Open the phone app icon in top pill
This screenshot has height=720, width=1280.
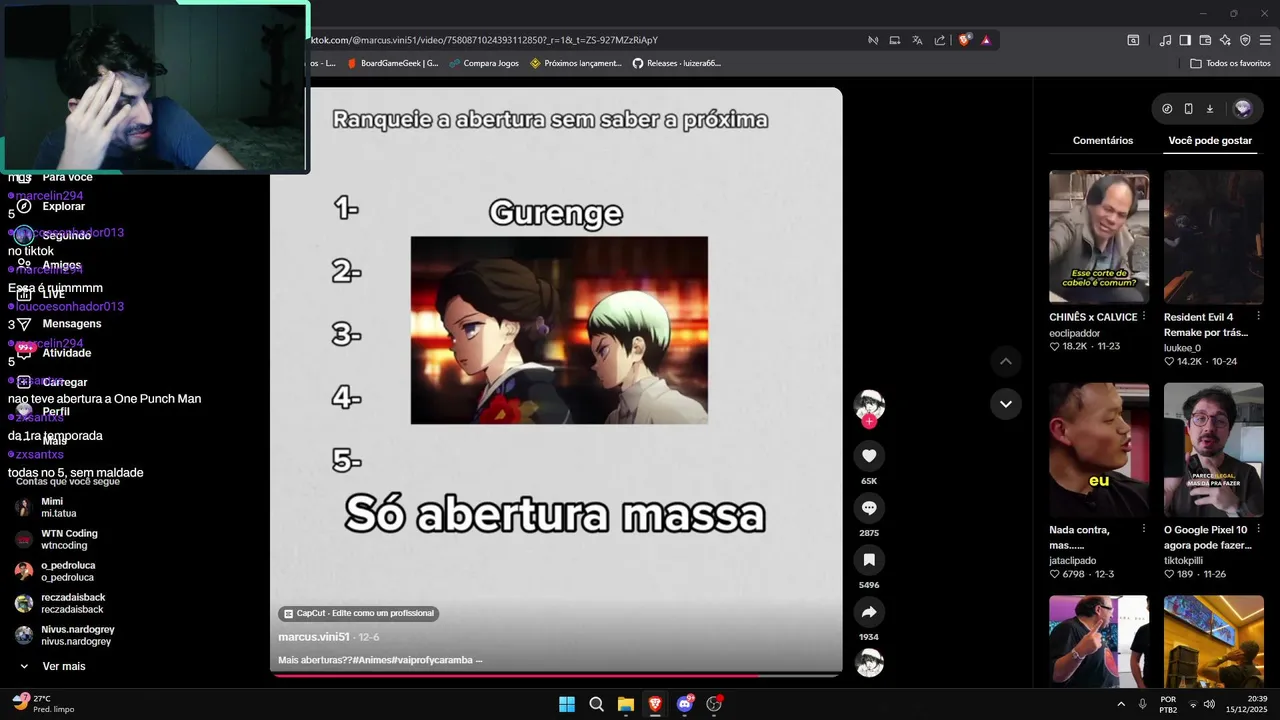click(x=1188, y=109)
